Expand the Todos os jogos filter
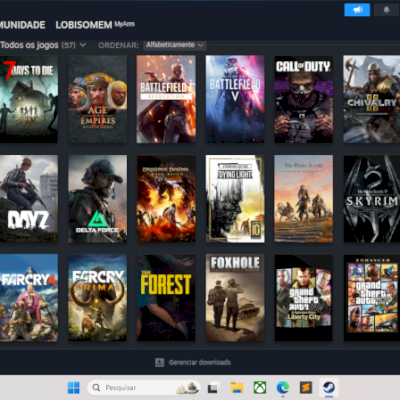Screen dimensions: 400x400 click(x=43, y=45)
